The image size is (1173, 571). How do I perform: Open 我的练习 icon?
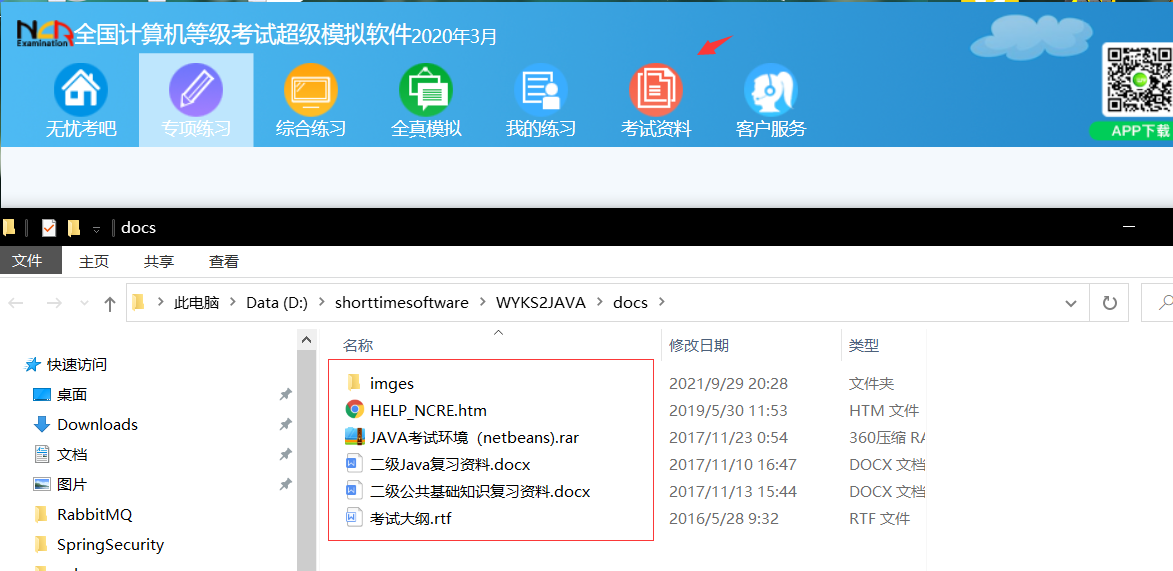pyautogui.click(x=541, y=91)
